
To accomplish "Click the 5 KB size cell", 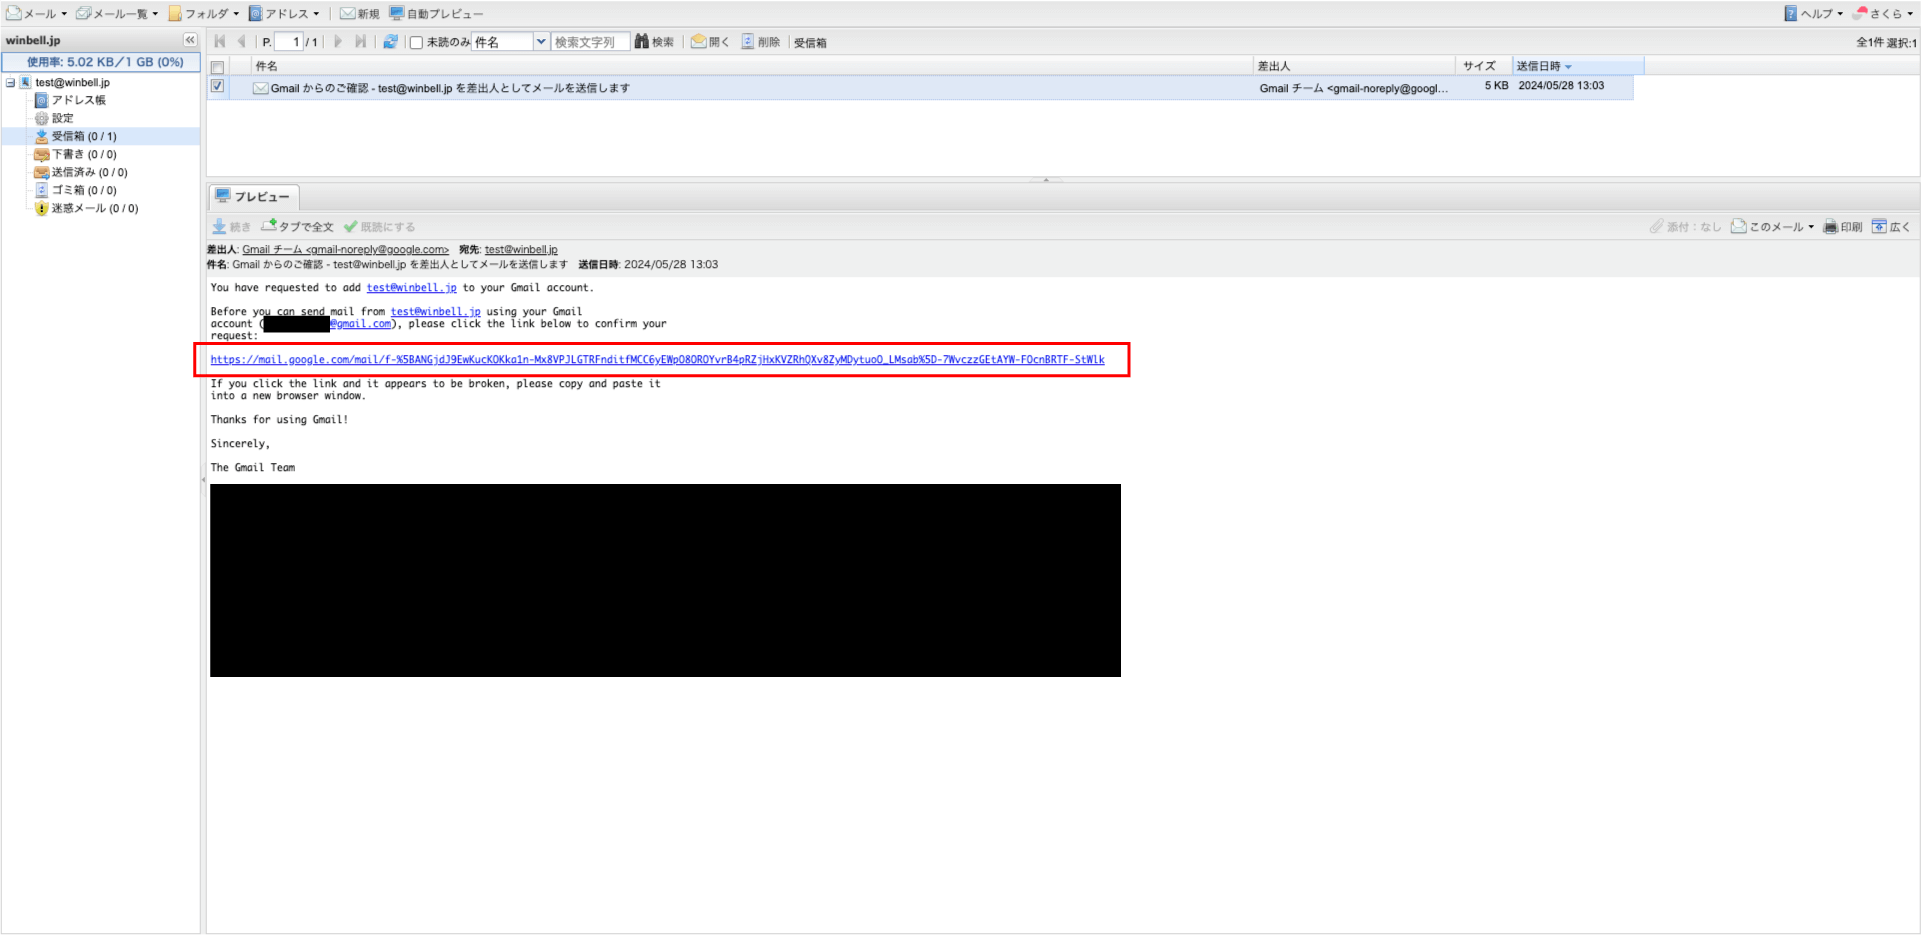I will 1496,86.
